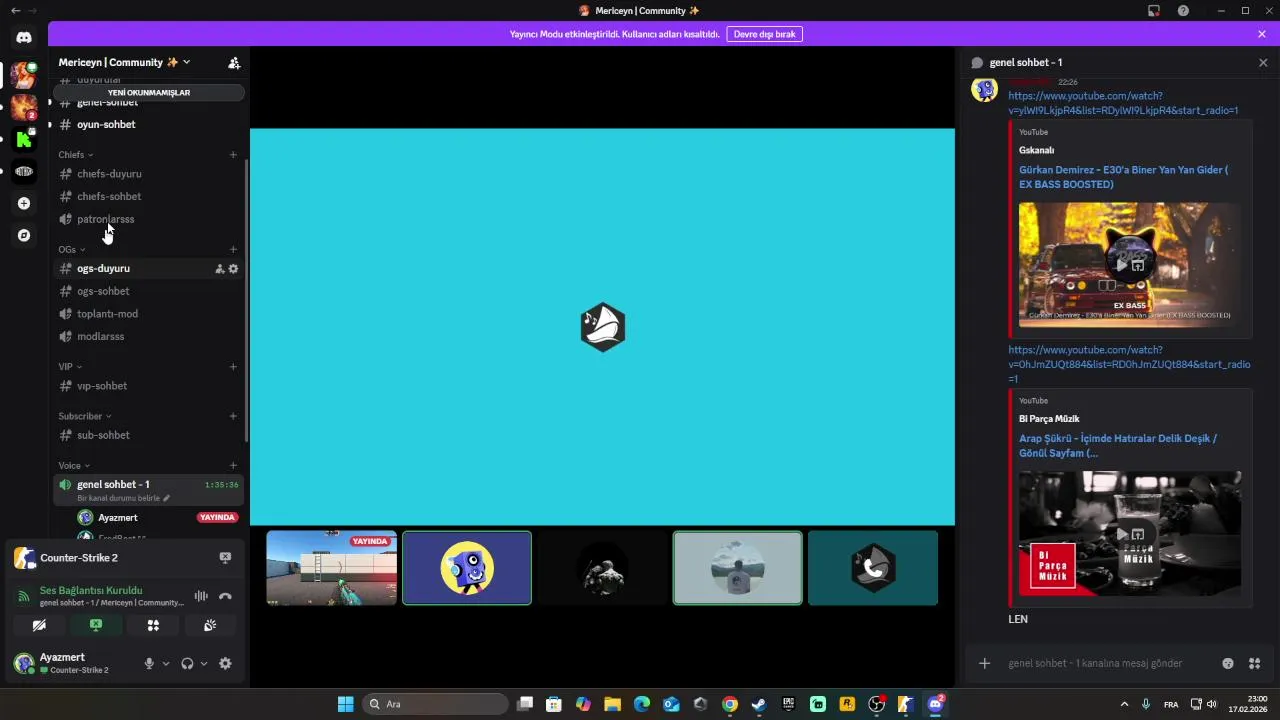Collapse the Chiefs category
Screen dimensions: 1280x720
[75, 155]
